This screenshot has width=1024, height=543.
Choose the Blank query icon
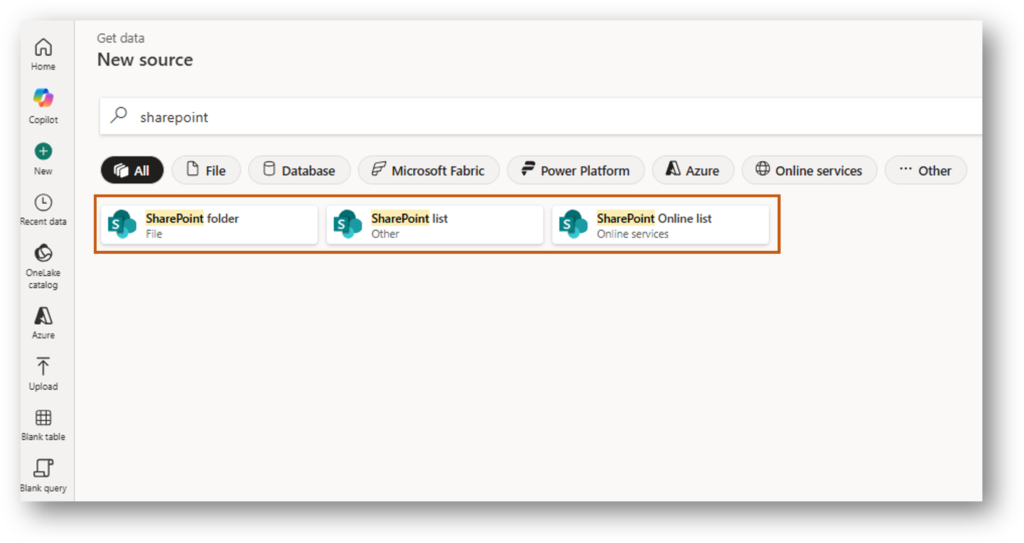pos(43,468)
